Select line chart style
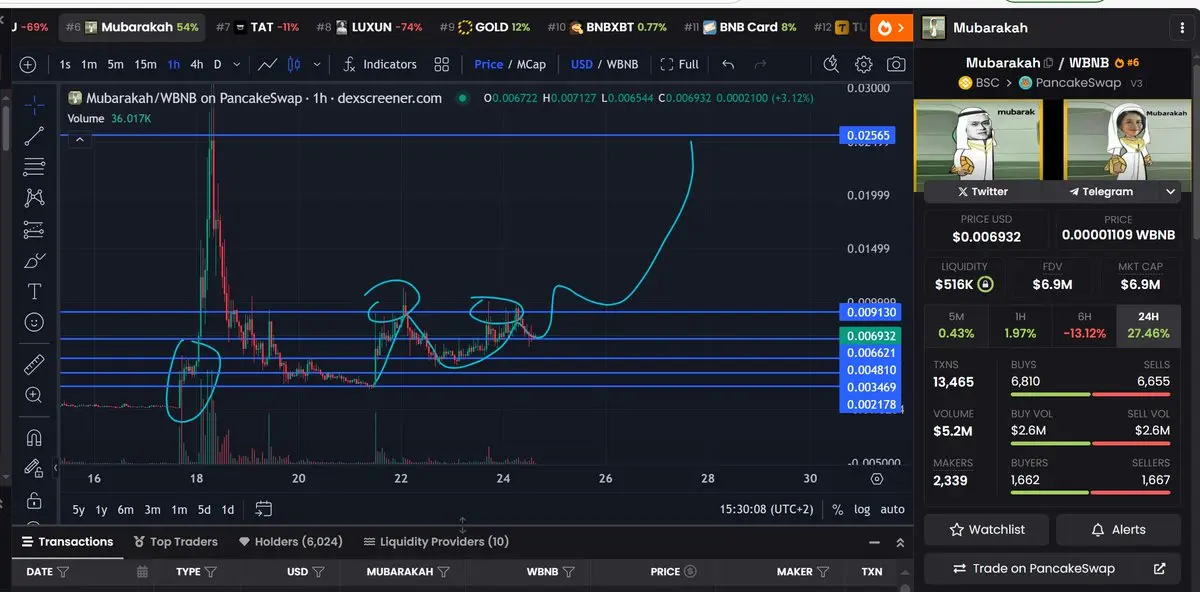Image resolution: width=1200 pixels, height=592 pixels. [x=267, y=64]
